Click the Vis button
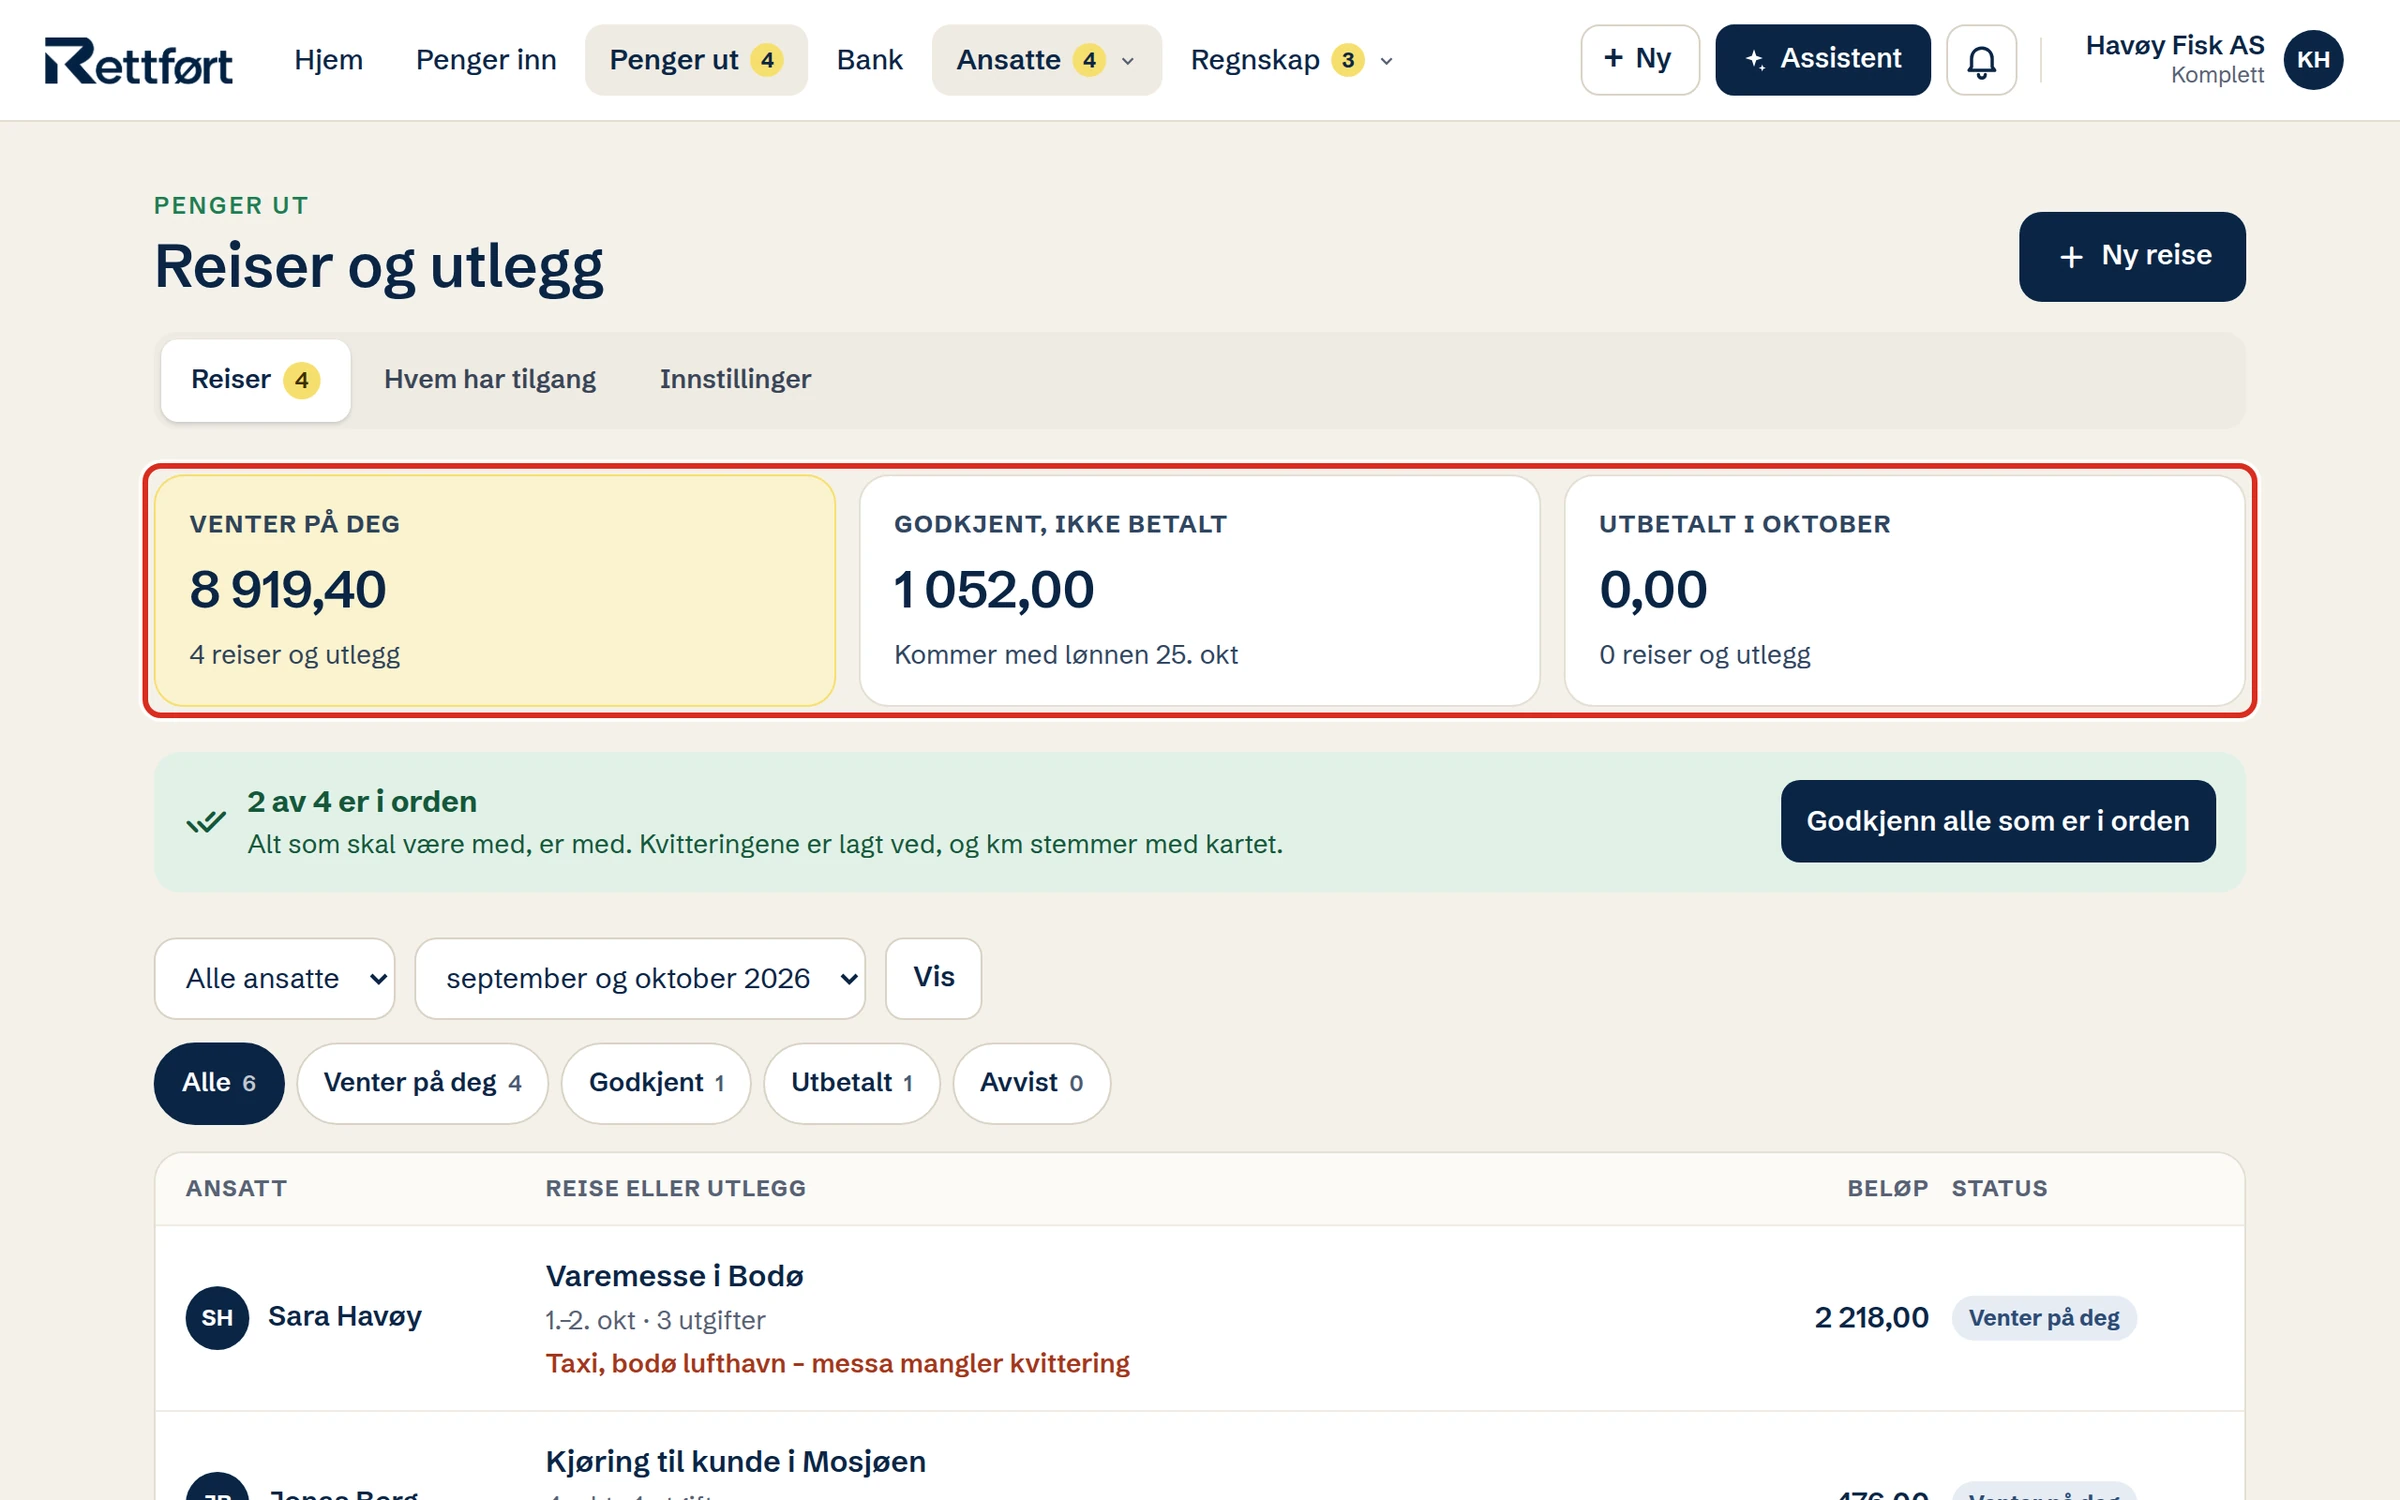 (x=933, y=978)
